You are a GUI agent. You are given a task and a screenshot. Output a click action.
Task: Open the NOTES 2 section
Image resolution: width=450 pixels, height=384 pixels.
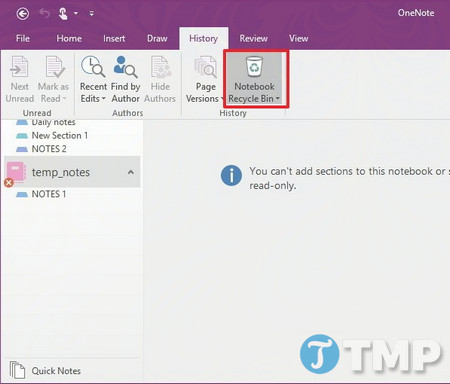tap(41, 149)
